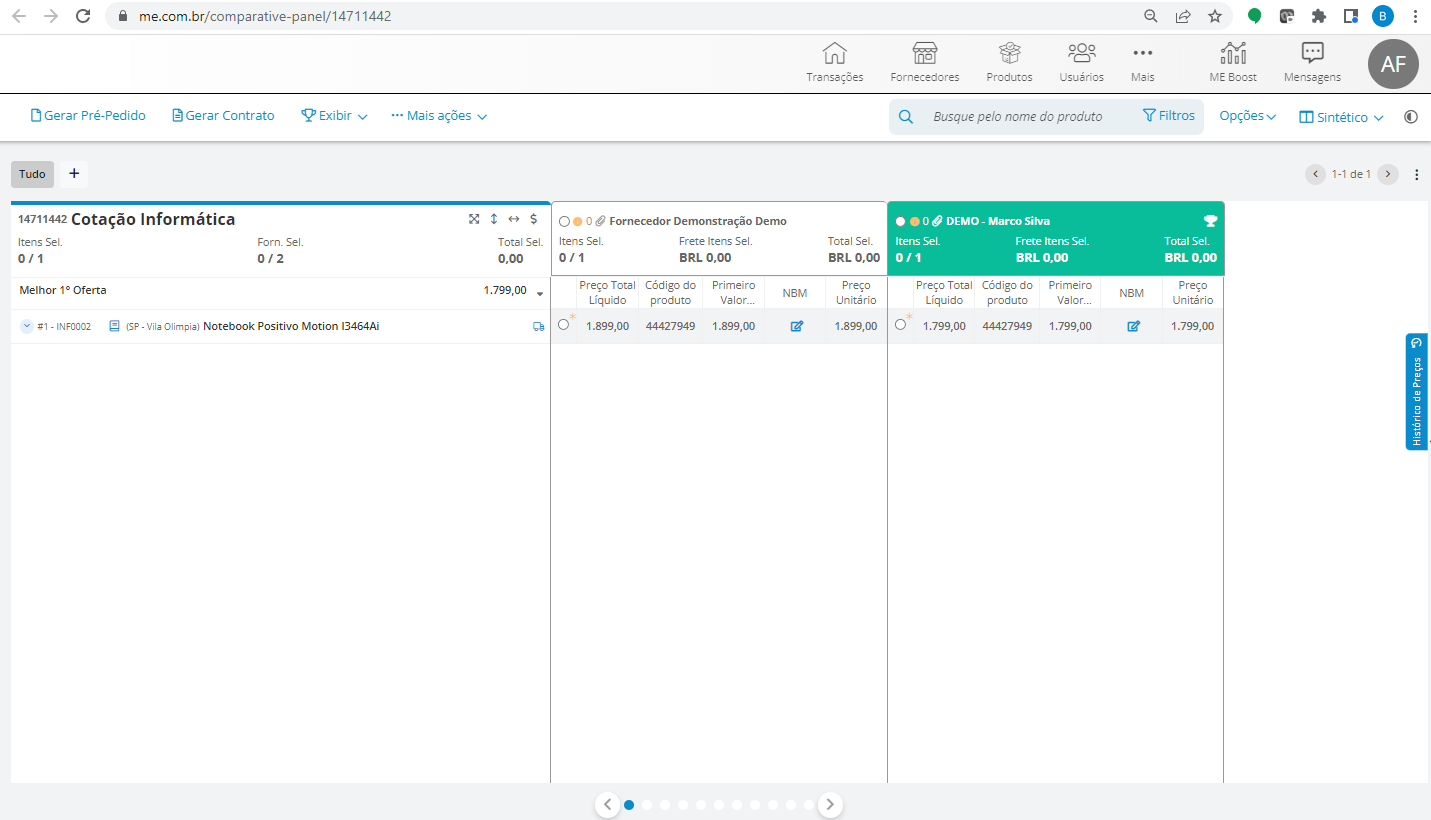This screenshot has width=1431, height=820.
Task: Open the vertical three-dot menu near pagination
Action: point(1416,174)
